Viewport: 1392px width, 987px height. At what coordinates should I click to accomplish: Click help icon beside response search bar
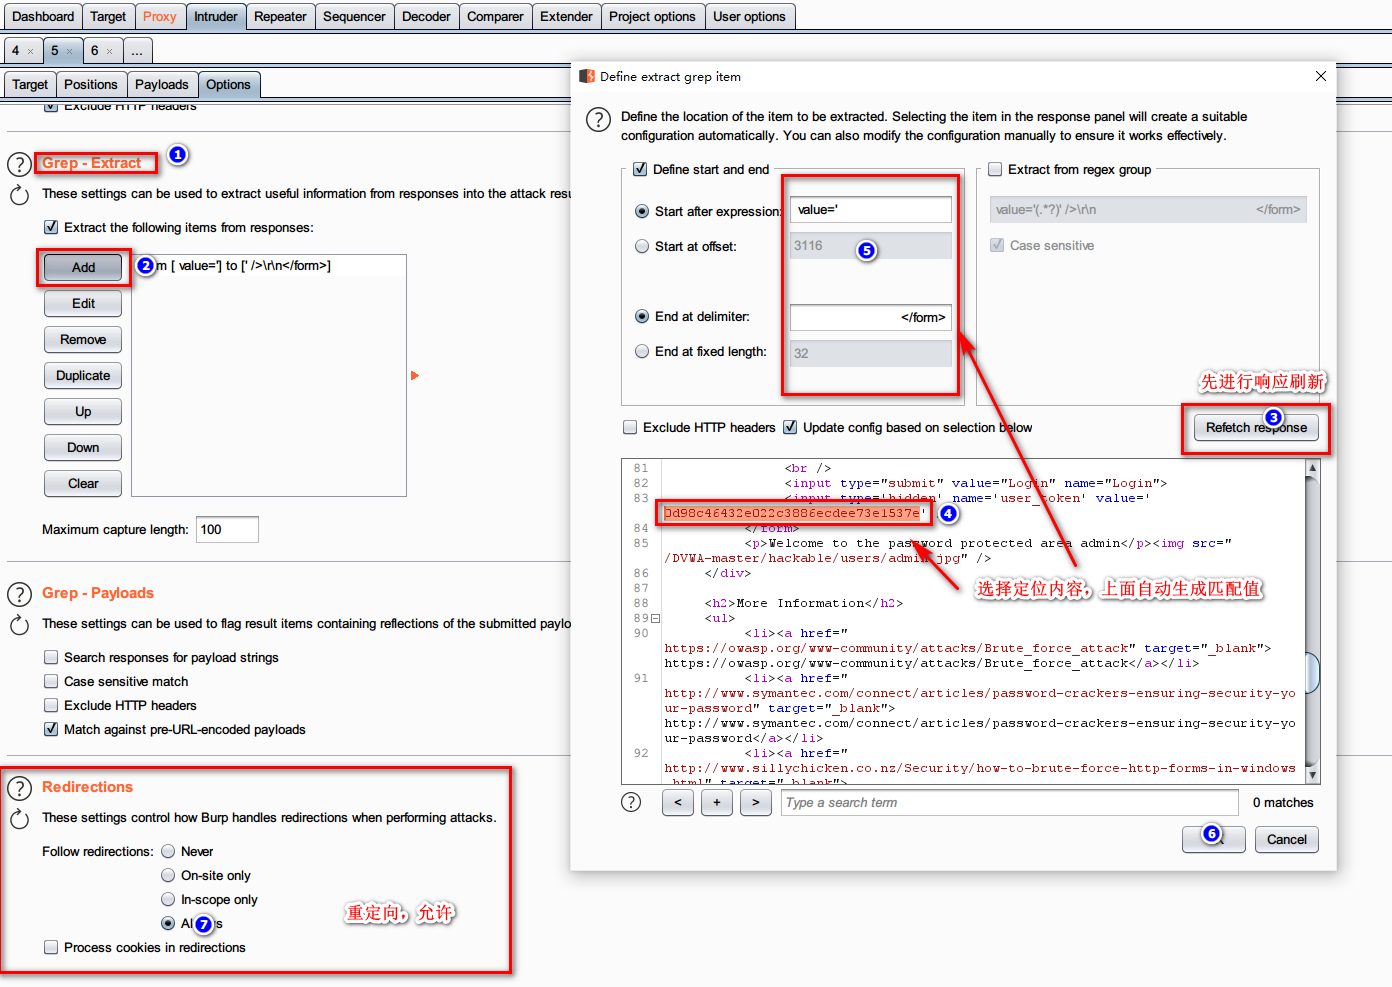click(x=631, y=802)
